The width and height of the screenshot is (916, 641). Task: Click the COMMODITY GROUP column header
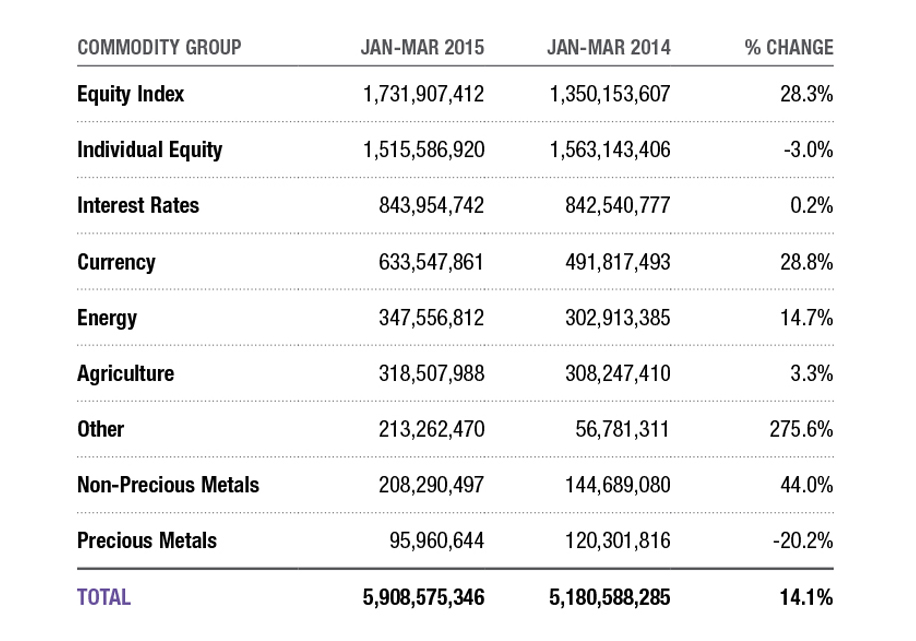coord(159,48)
